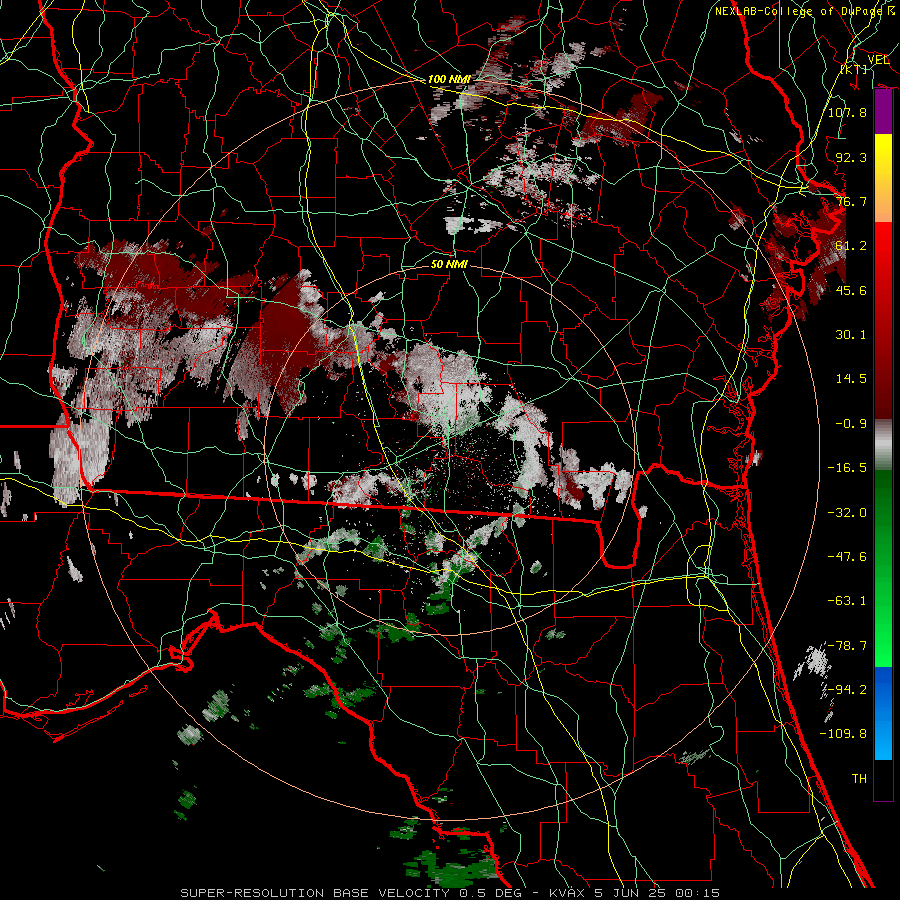The image size is (900, 900).
Task: Click the VEL legend heading
Action: pos(878,60)
